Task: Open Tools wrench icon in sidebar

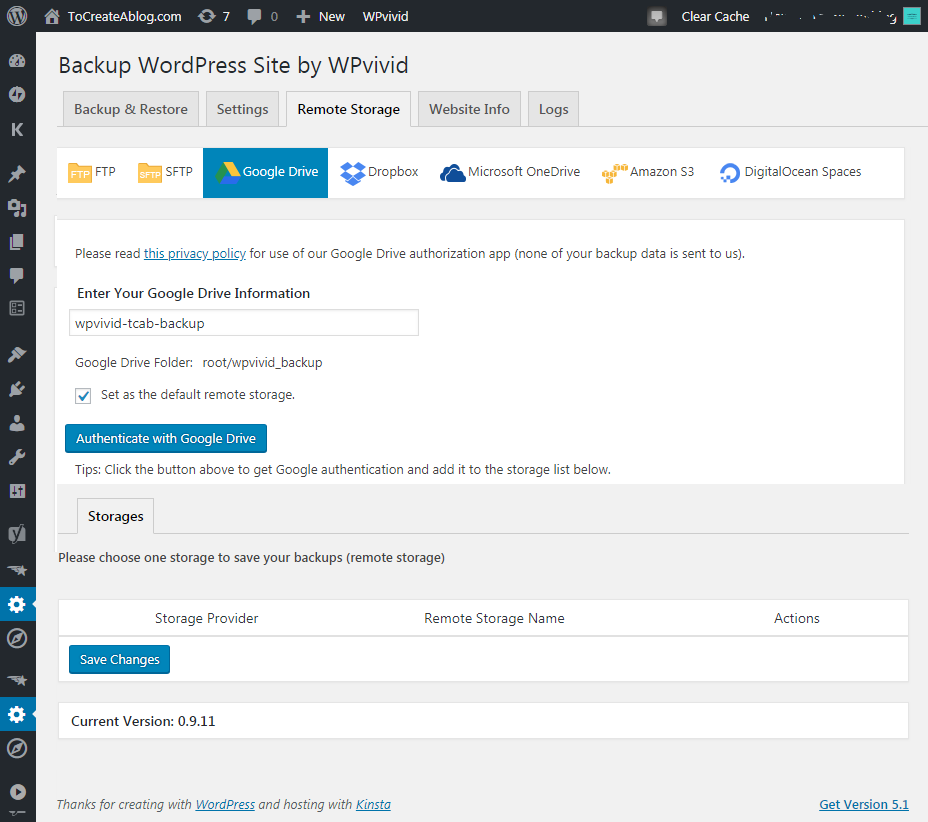Action: (17, 457)
